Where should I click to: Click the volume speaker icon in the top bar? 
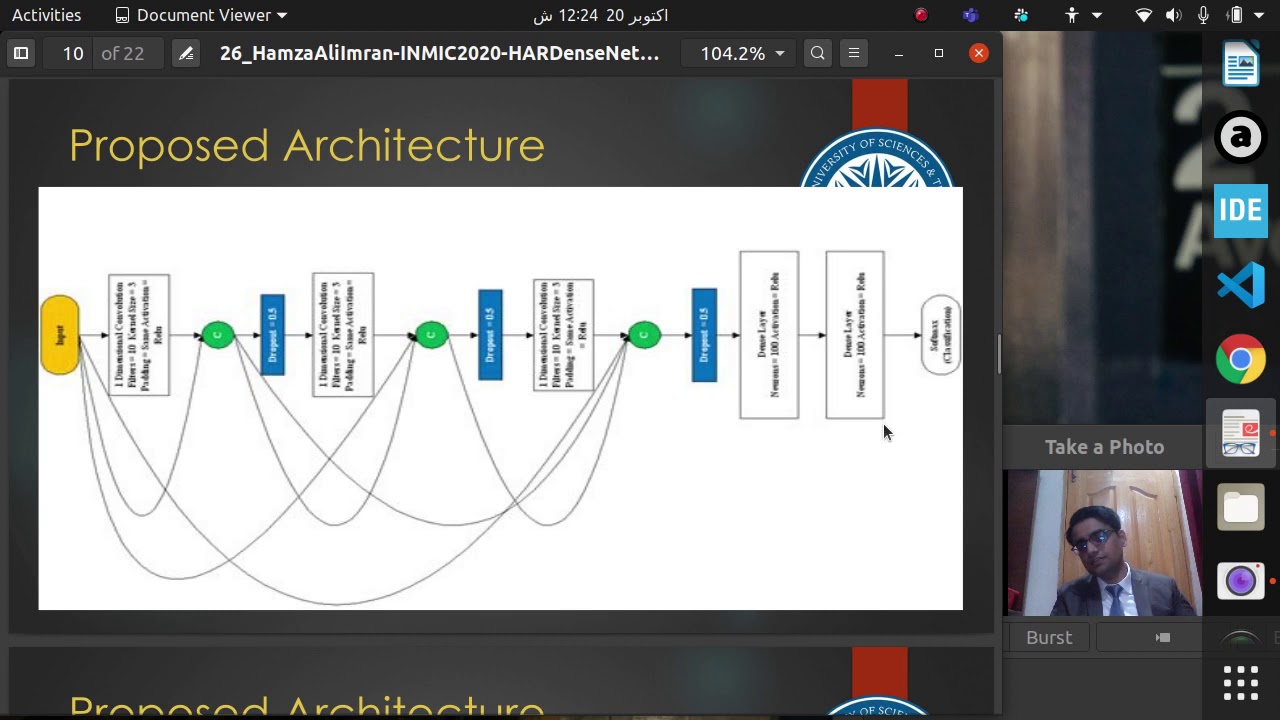[1174, 15]
